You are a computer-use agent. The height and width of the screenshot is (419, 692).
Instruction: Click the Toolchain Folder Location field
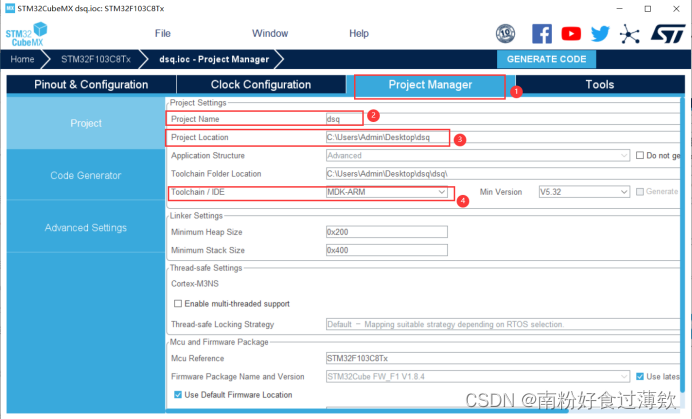pos(503,174)
